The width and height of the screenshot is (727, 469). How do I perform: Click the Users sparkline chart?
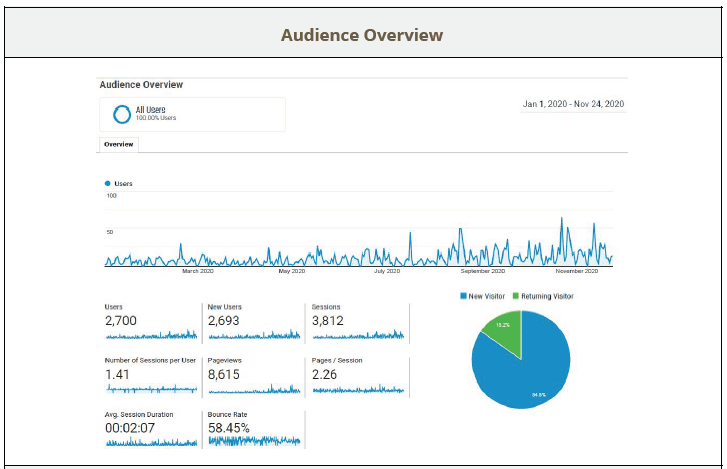[x=151, y=335]
